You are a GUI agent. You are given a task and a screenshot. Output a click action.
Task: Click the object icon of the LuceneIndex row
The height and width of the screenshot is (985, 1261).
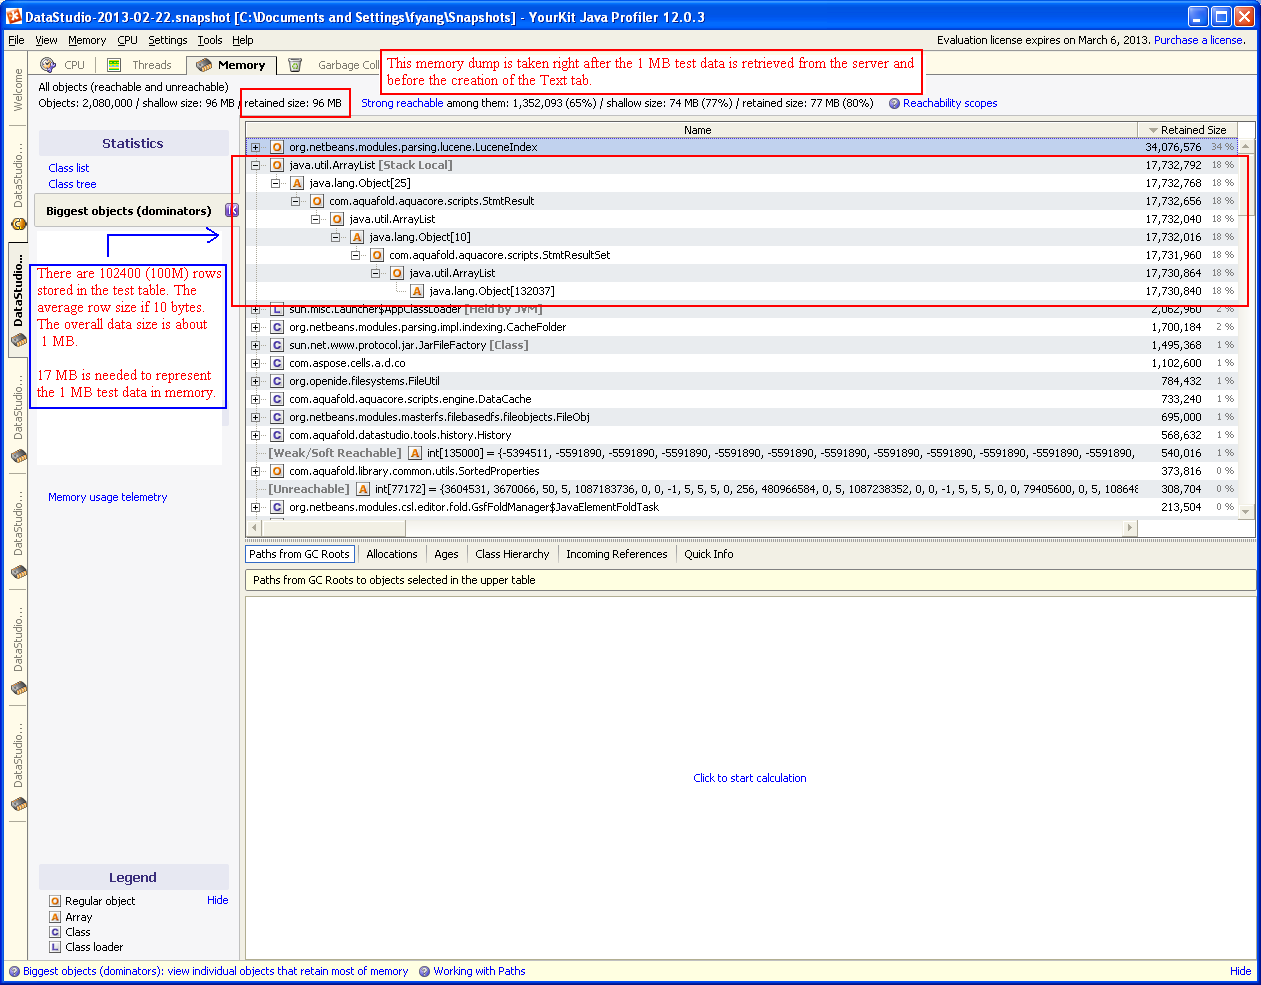point(277,147)
